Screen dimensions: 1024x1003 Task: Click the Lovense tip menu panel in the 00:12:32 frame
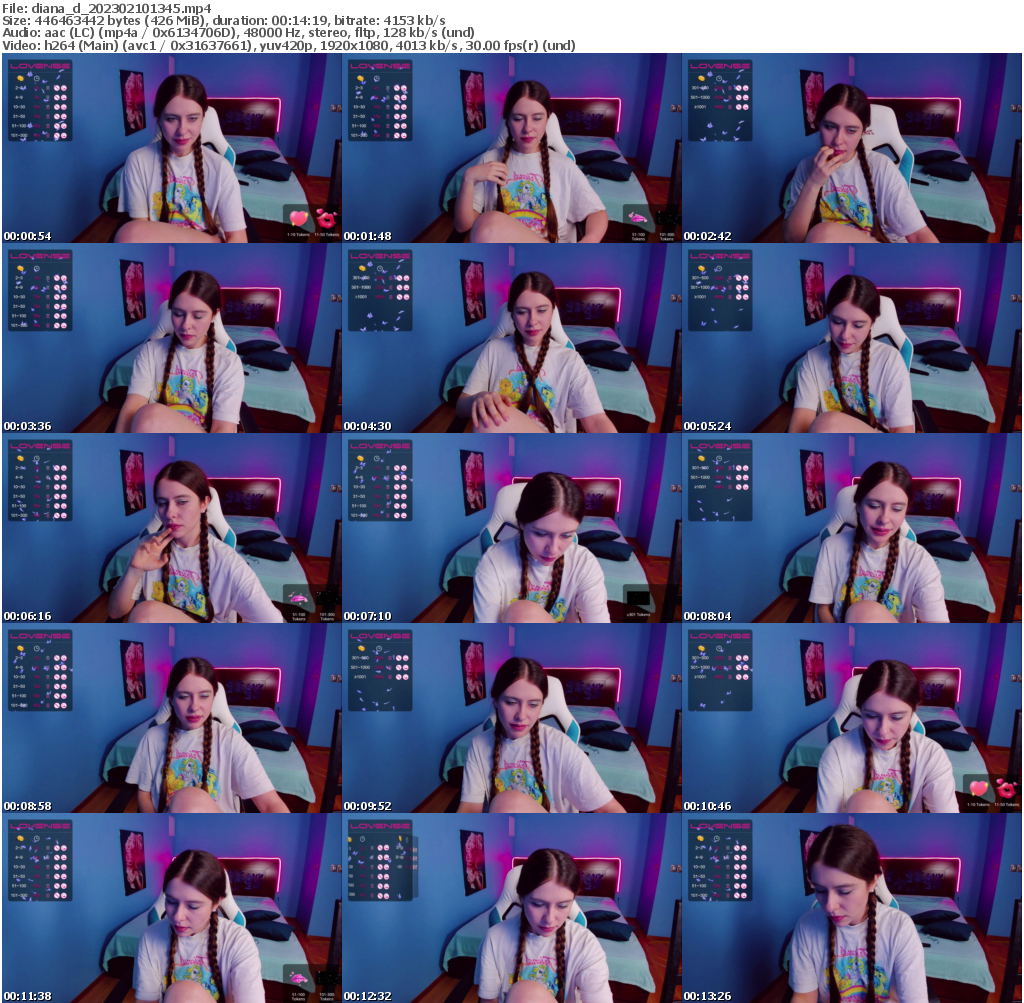(x=380, y=864)
